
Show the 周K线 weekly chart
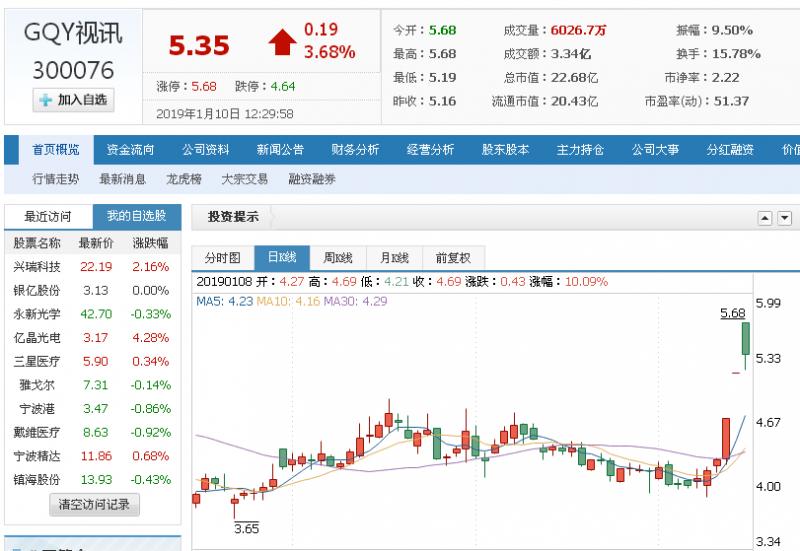338,258
